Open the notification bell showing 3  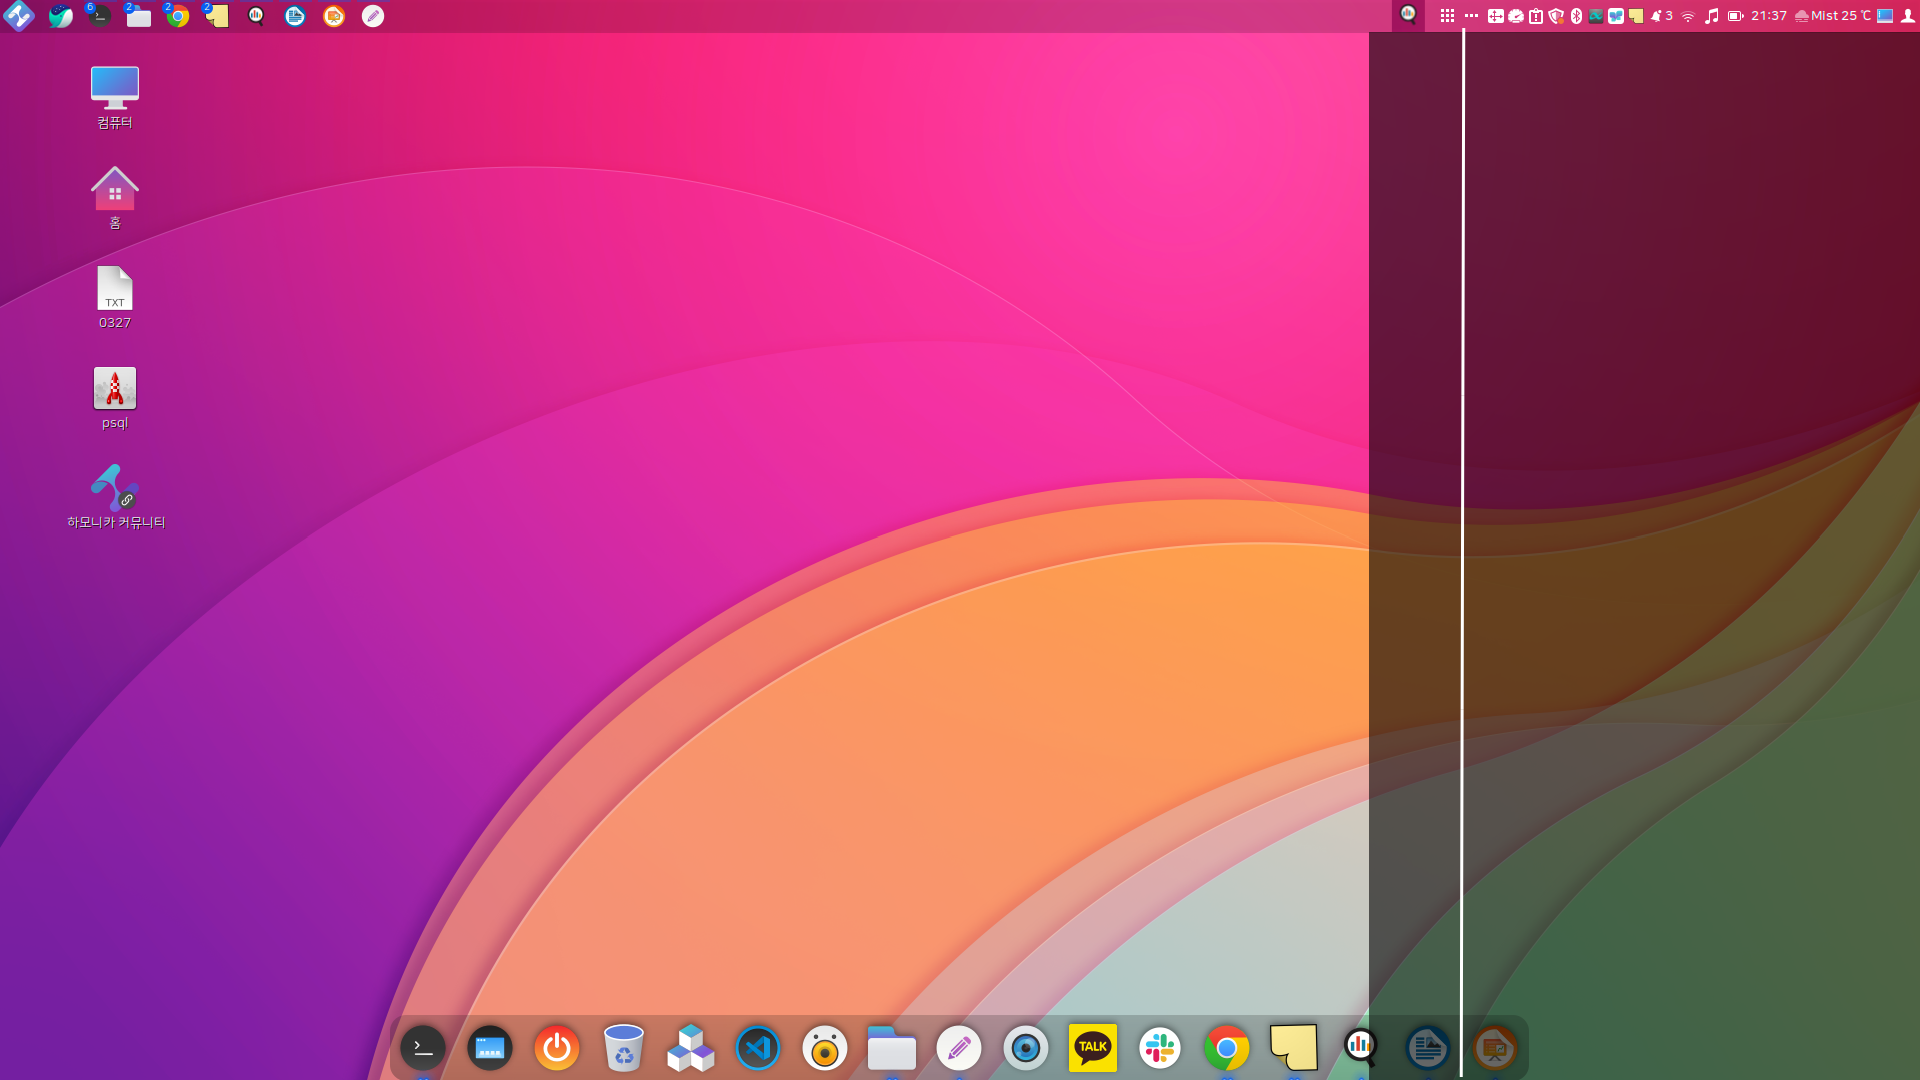point(1662,16)
